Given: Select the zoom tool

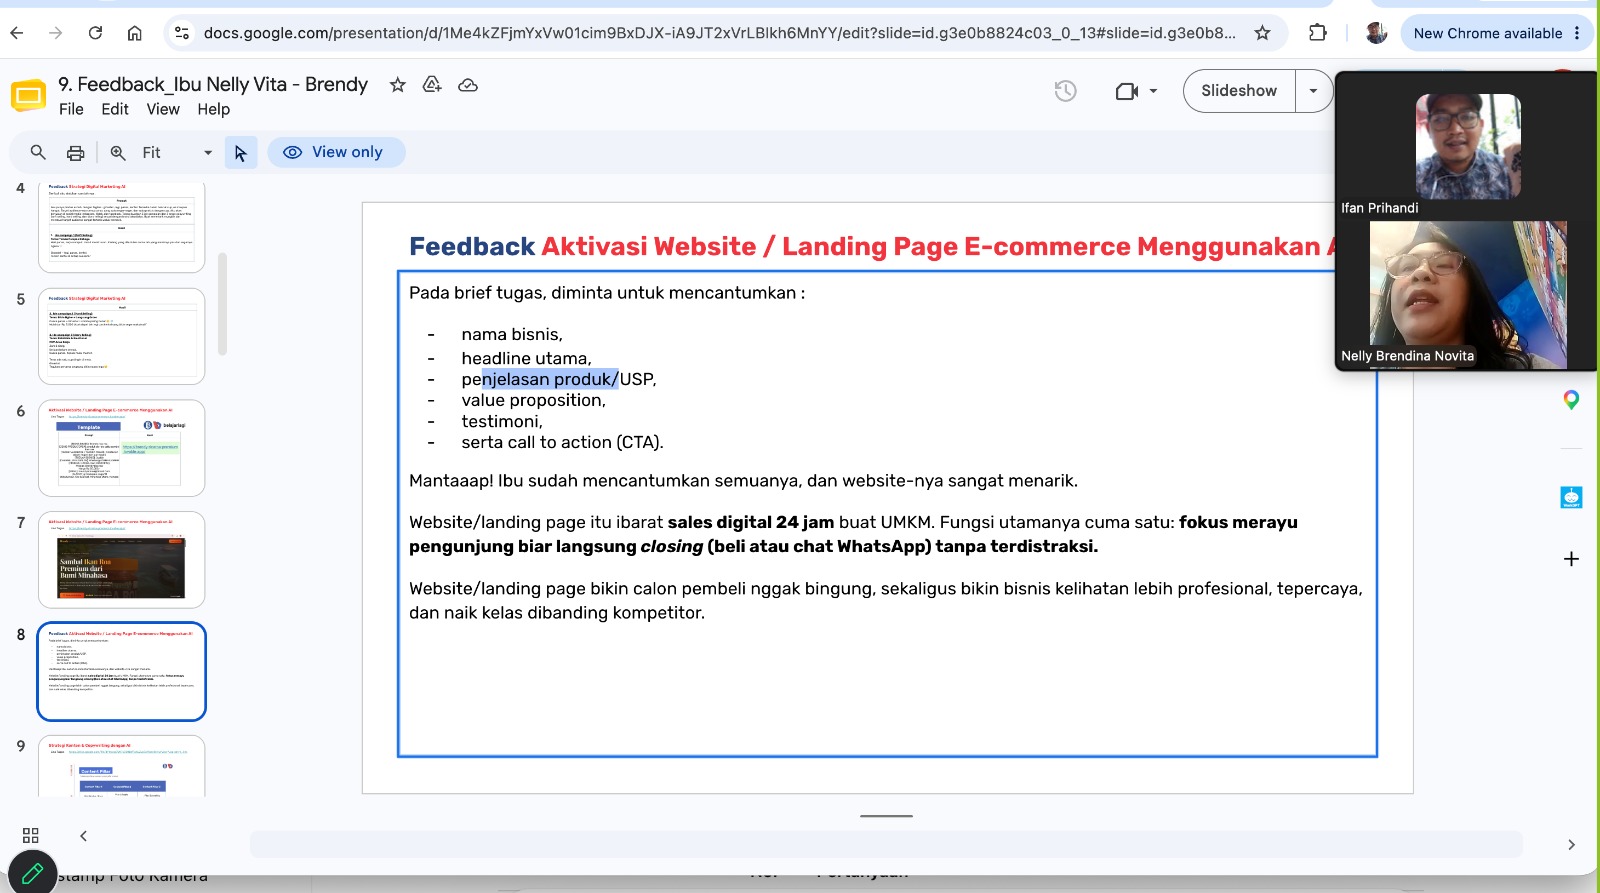Looking at the screenshot, I should [x=118, y=152].
